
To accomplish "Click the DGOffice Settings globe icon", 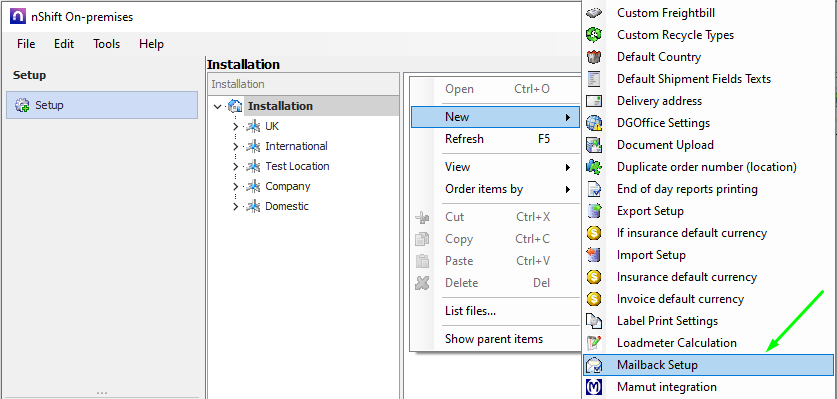I will pyautogui.click(x=594, y=123).
